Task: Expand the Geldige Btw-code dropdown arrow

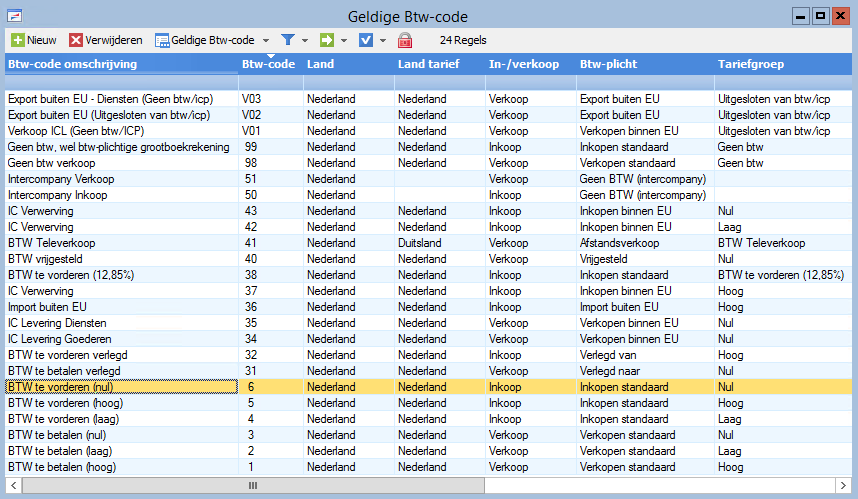Action: coord(266,40)
